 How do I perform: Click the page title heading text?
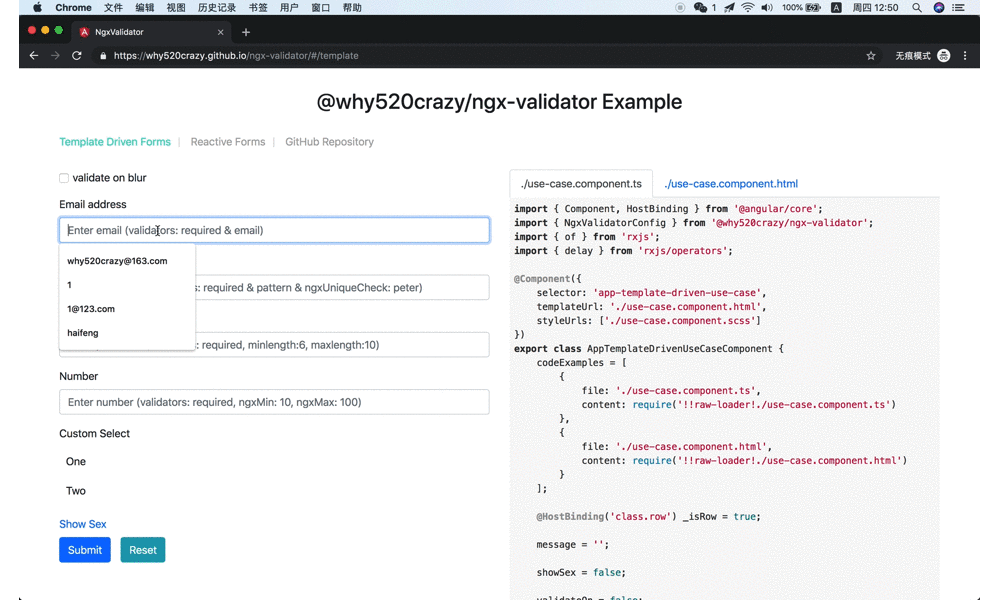[499, 102]
